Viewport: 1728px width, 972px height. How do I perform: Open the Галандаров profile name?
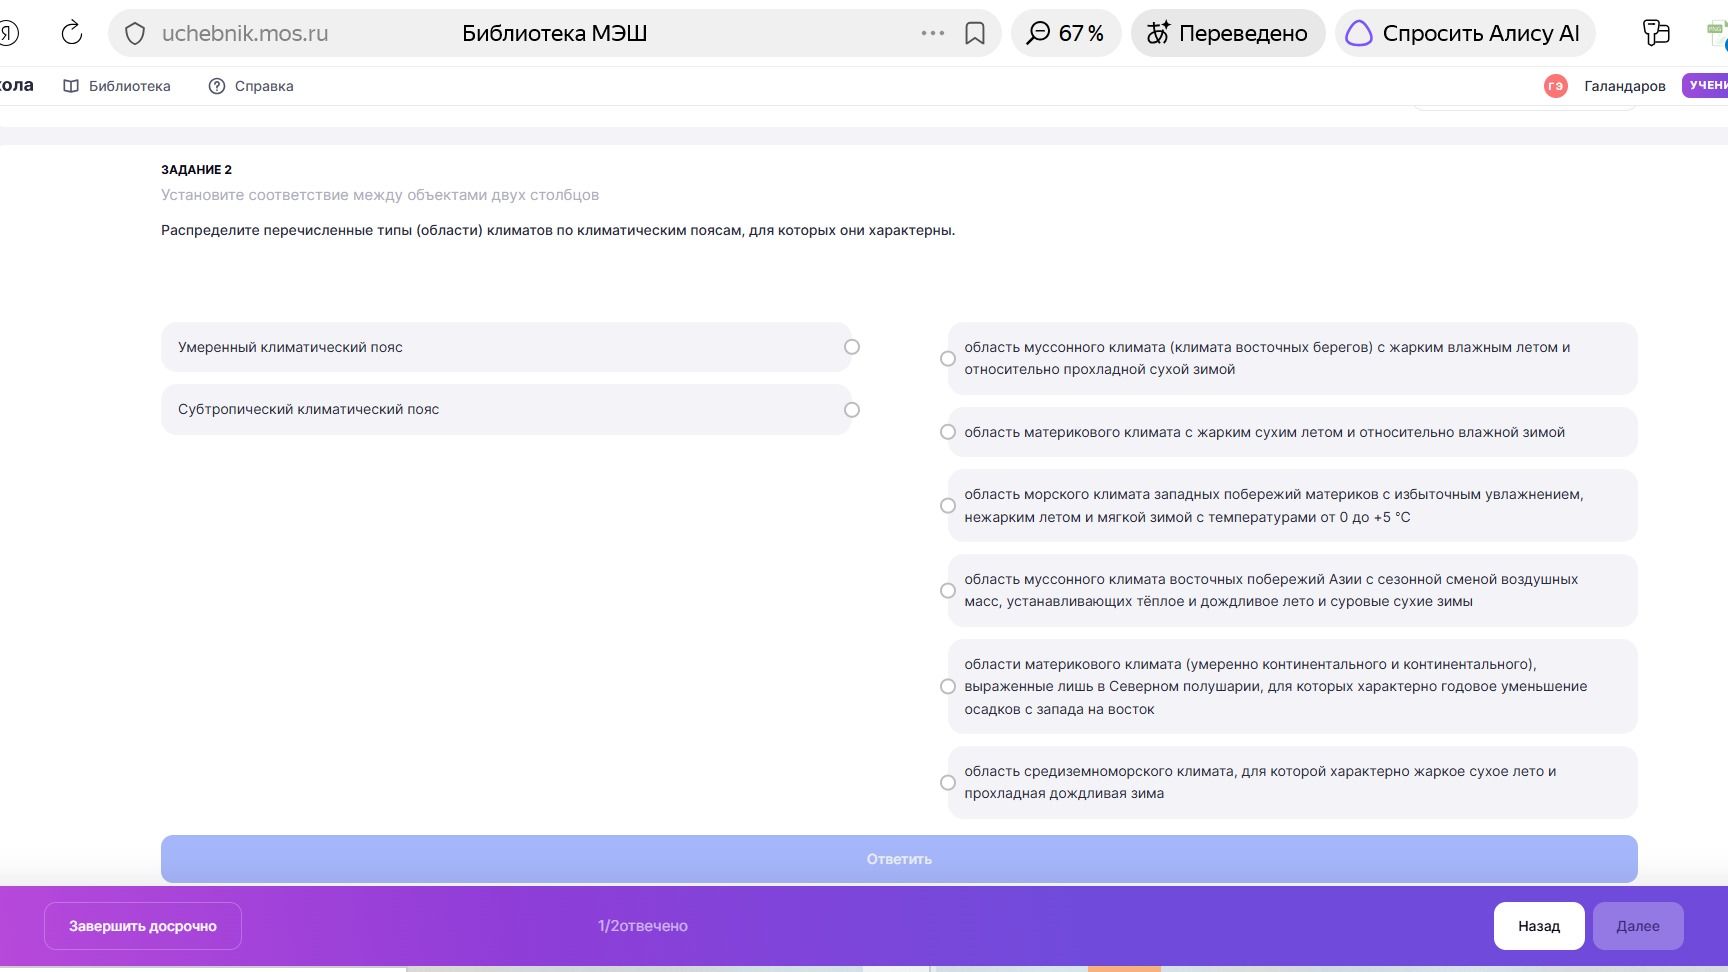pos(1625,86)
